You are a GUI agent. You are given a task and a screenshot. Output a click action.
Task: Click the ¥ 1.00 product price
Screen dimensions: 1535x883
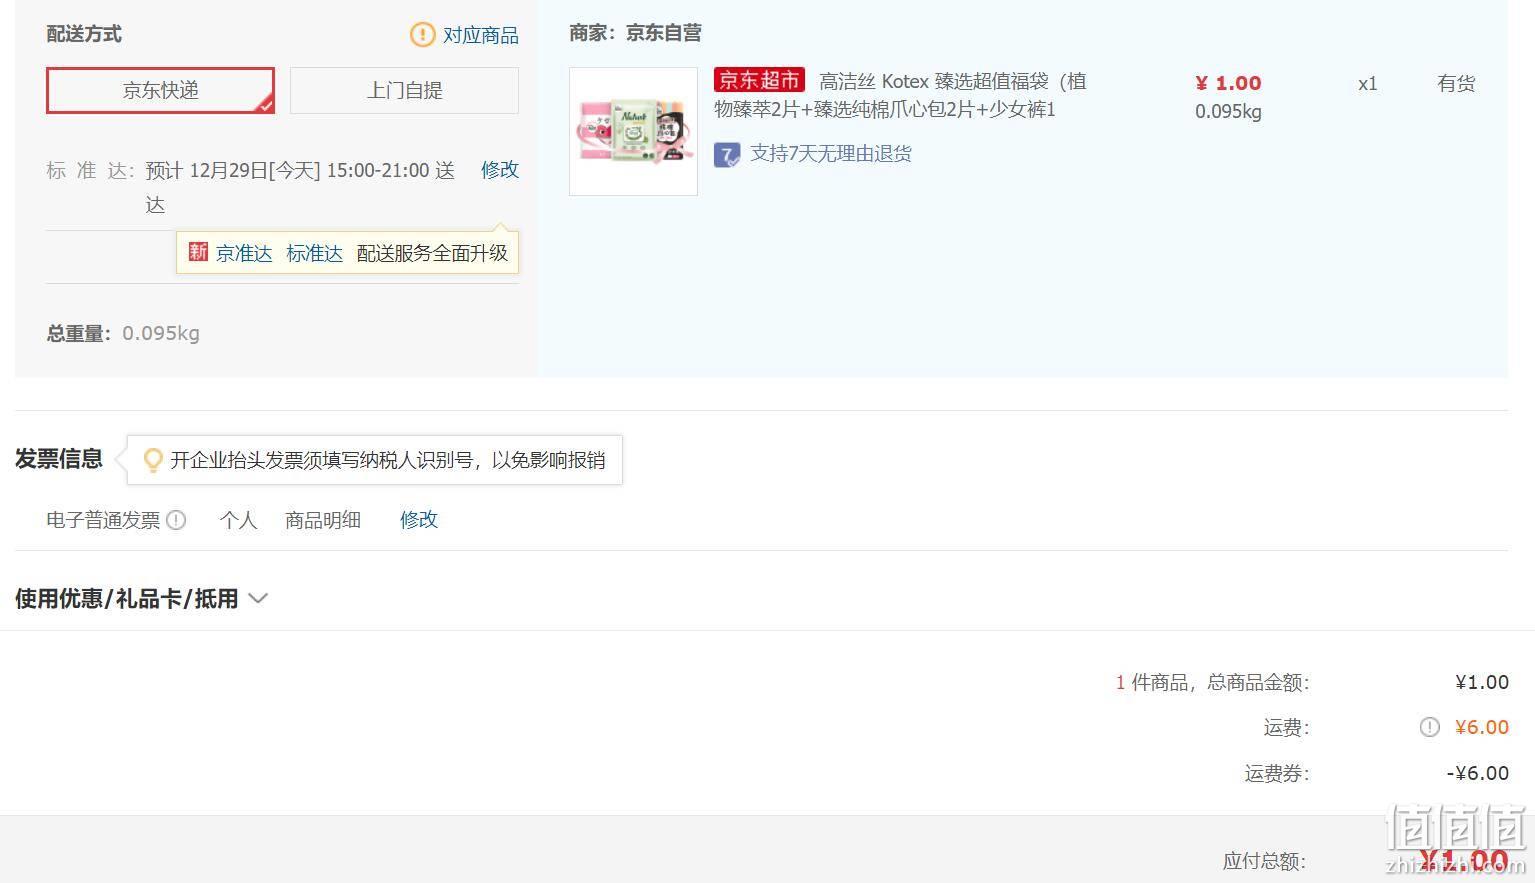1228,83
